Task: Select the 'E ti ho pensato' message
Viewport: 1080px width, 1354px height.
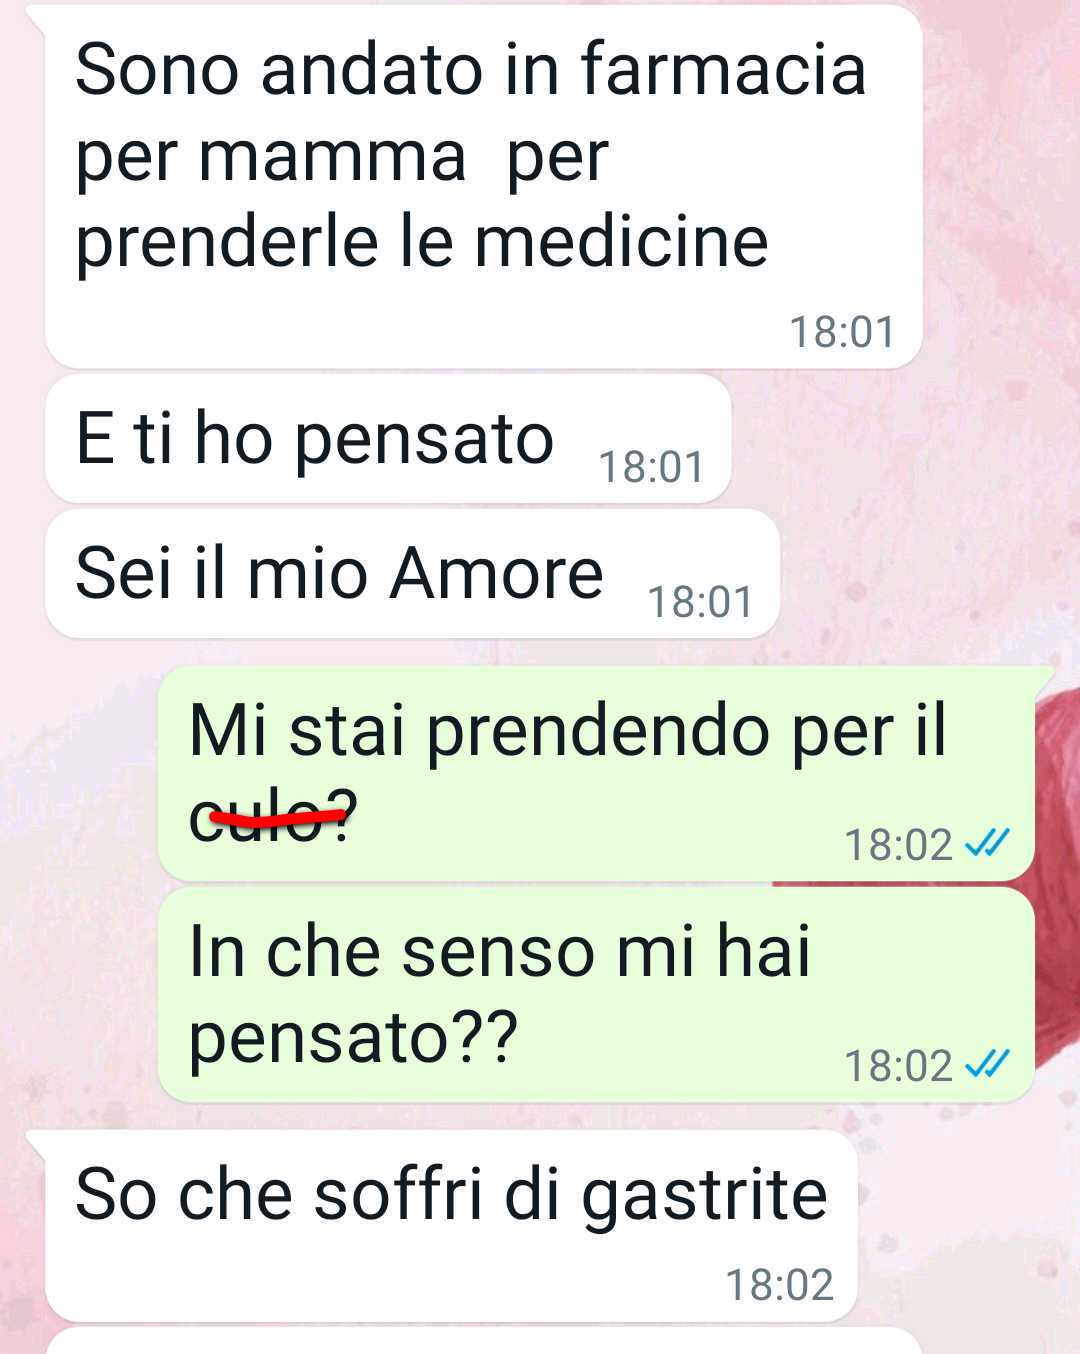Action: (x=388, y=439)
